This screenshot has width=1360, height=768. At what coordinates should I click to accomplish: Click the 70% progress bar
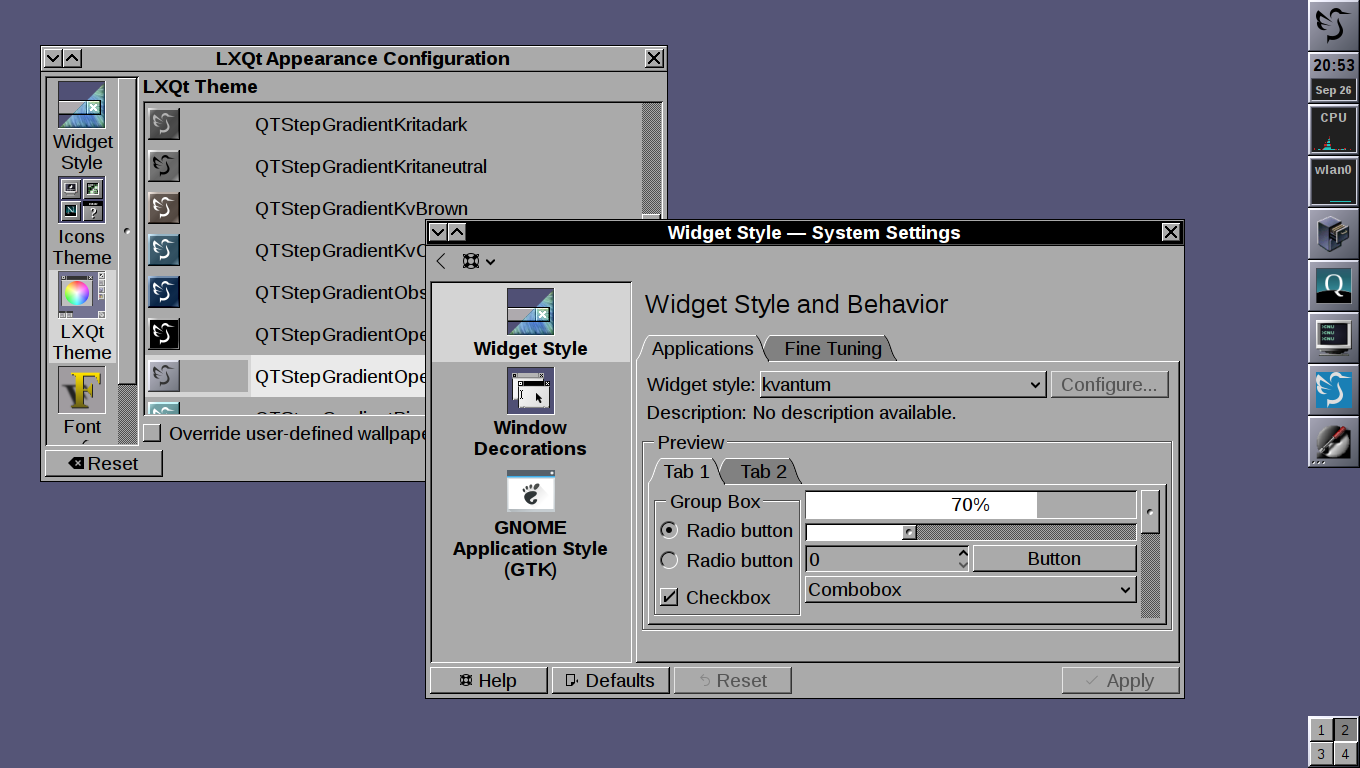970,505
